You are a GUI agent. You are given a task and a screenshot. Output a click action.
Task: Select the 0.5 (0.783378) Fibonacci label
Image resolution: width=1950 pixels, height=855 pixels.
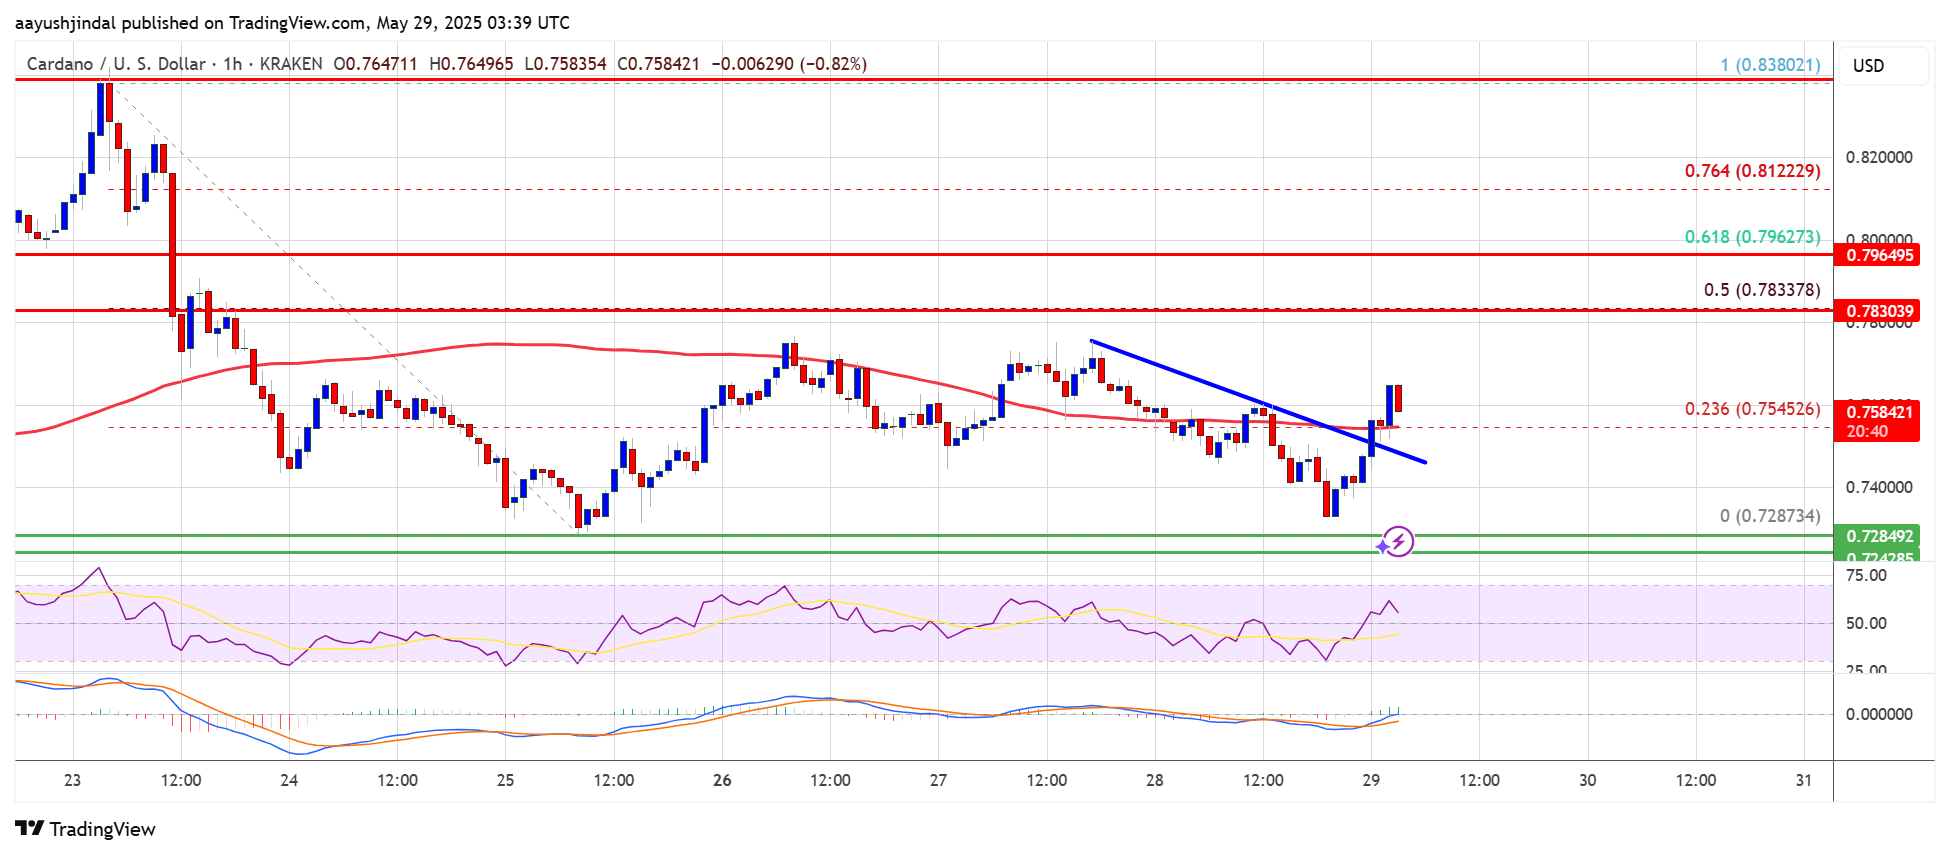tap(1762, 290)
